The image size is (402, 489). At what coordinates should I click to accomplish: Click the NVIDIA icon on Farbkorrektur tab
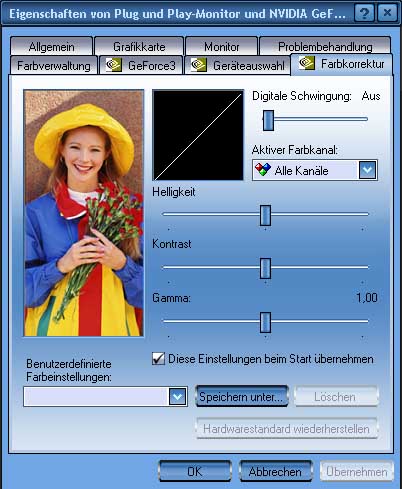(307, 63)
